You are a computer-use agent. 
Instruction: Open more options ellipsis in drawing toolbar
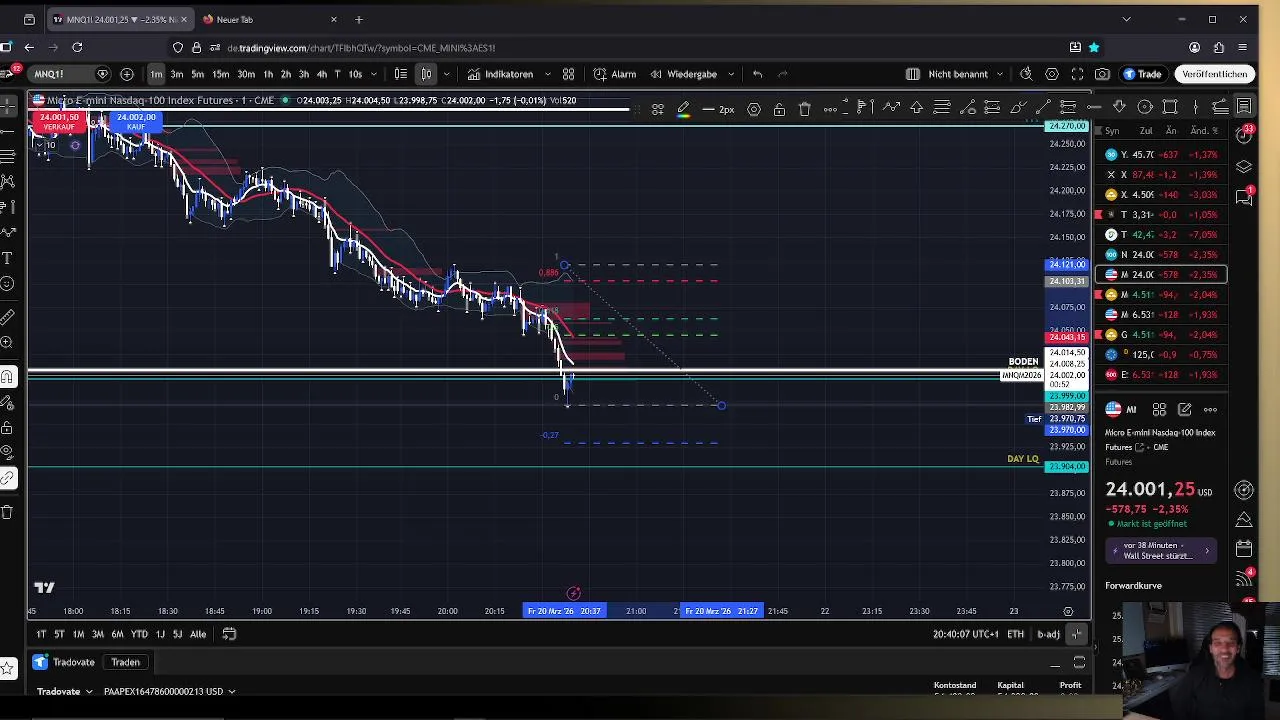click(830, 109)
